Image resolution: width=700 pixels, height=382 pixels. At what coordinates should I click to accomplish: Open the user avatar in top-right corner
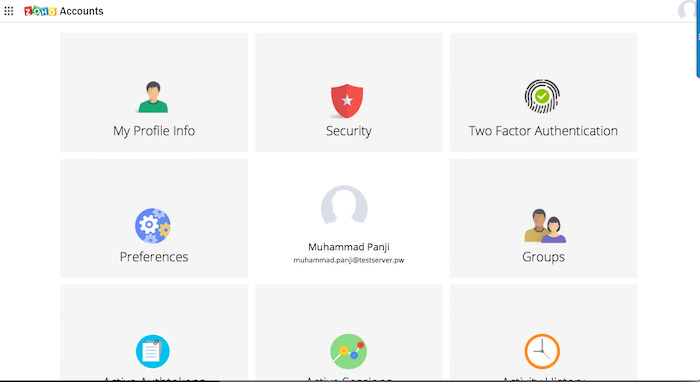click(688, 10)
